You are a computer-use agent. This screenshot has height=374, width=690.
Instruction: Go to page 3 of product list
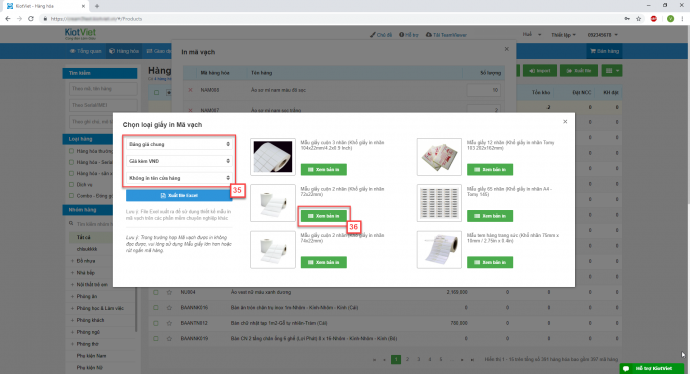pyautogui.click(x=418, y=359)
